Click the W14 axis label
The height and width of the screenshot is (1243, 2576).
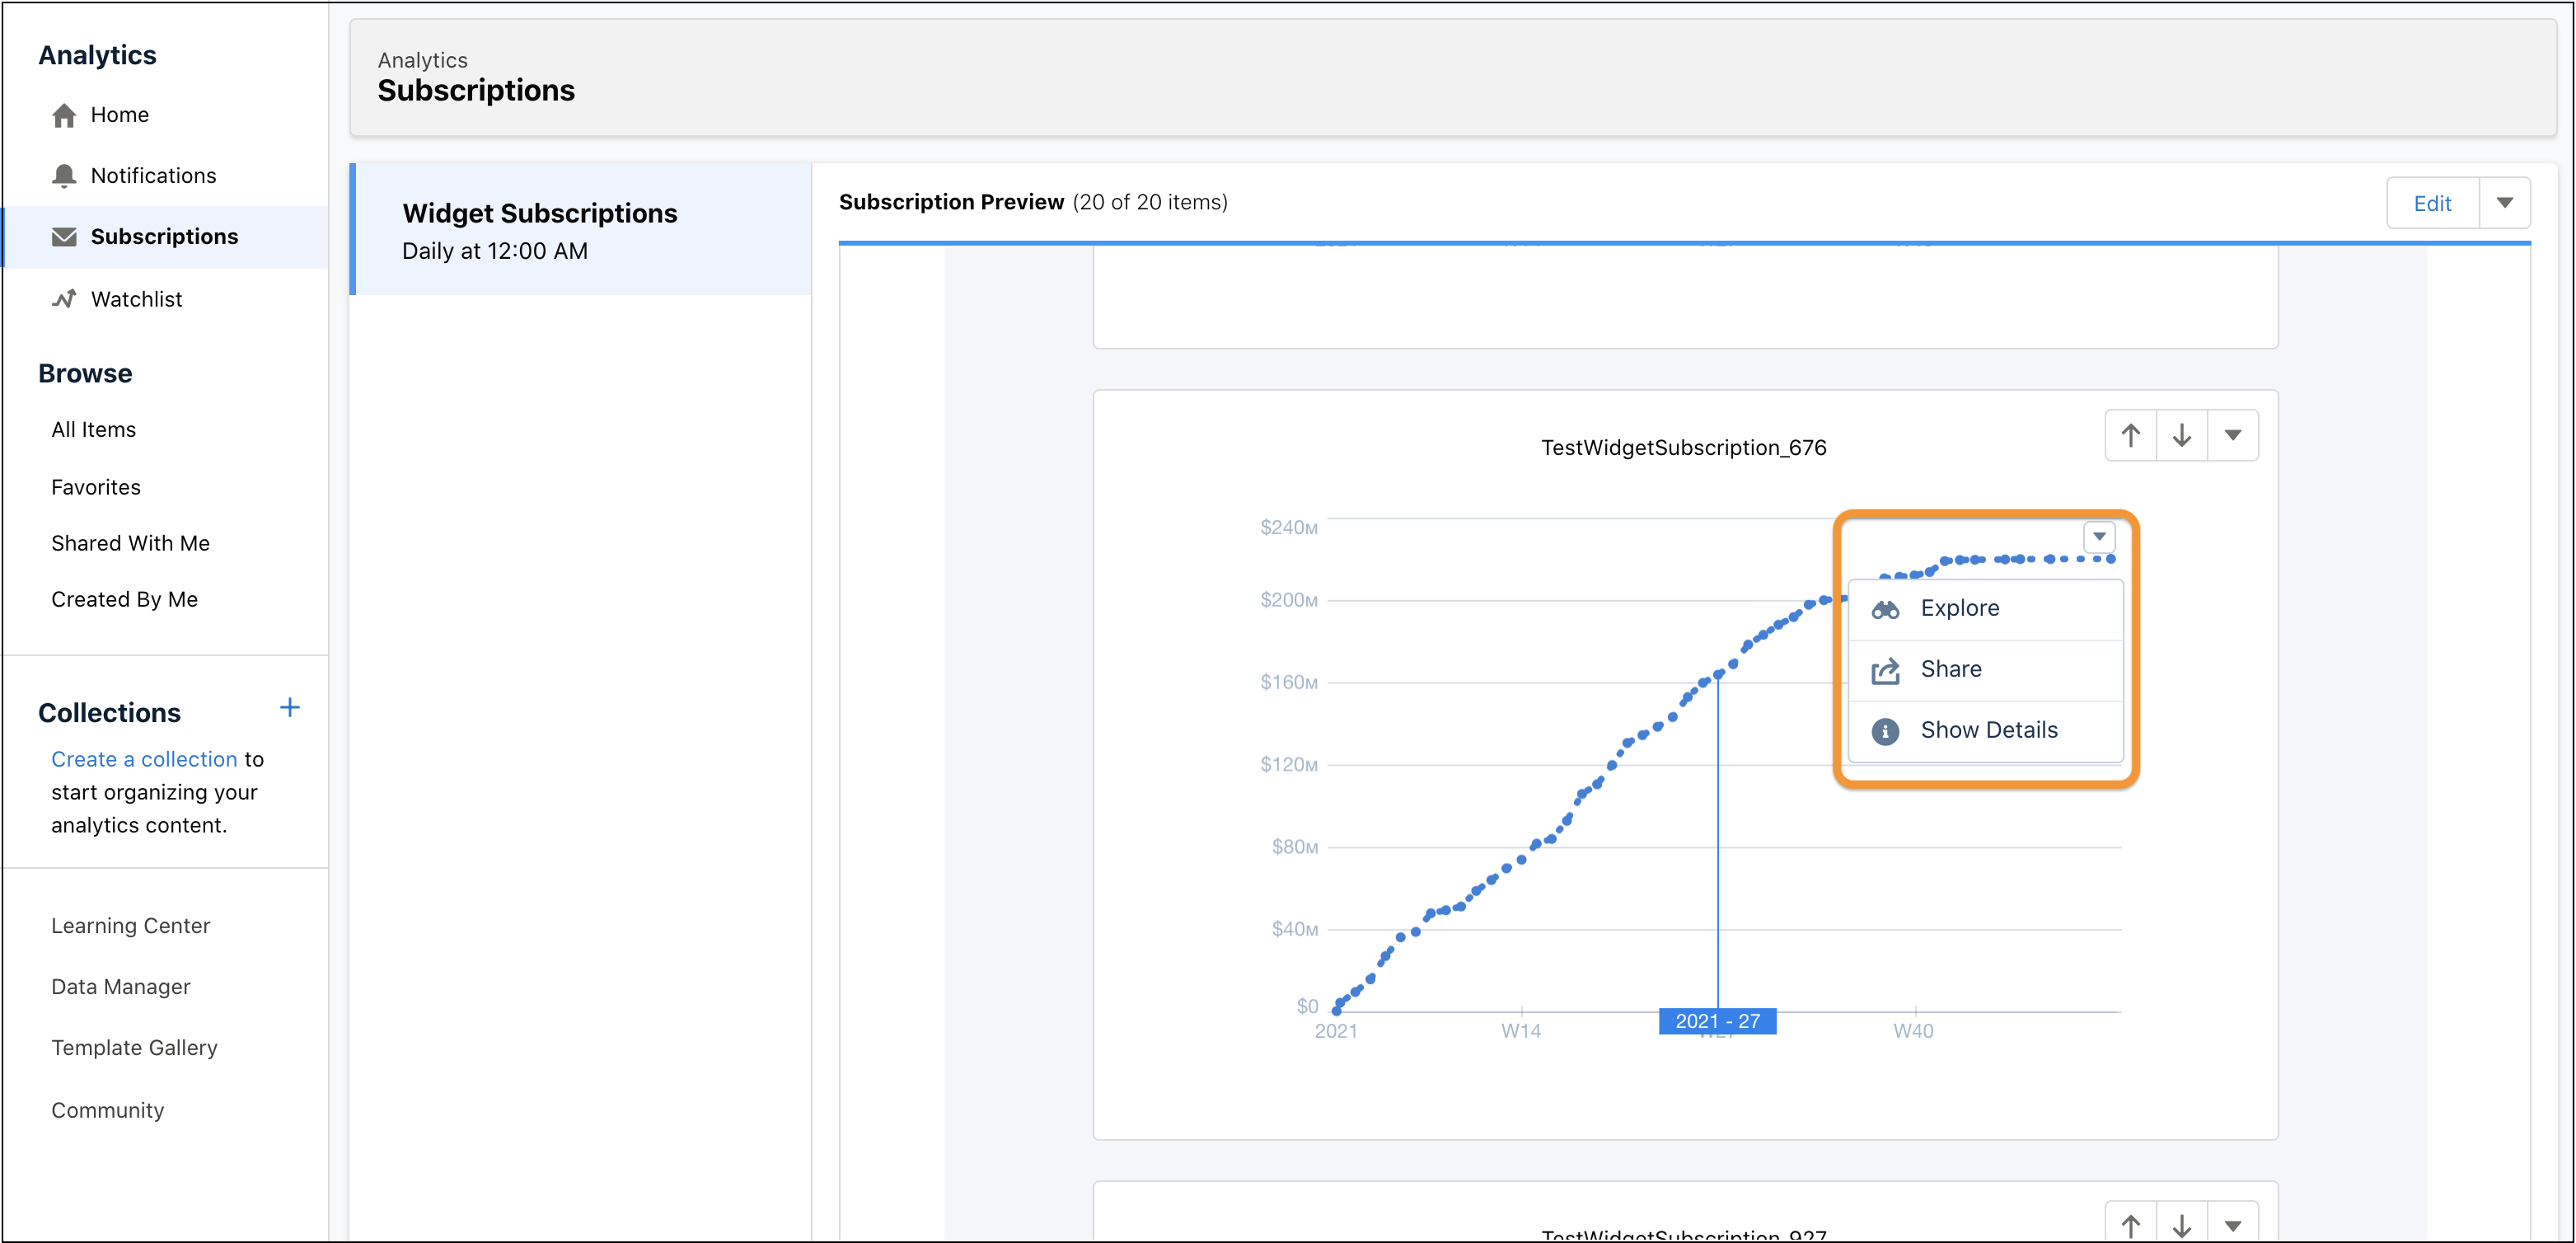[1521, 1031]
